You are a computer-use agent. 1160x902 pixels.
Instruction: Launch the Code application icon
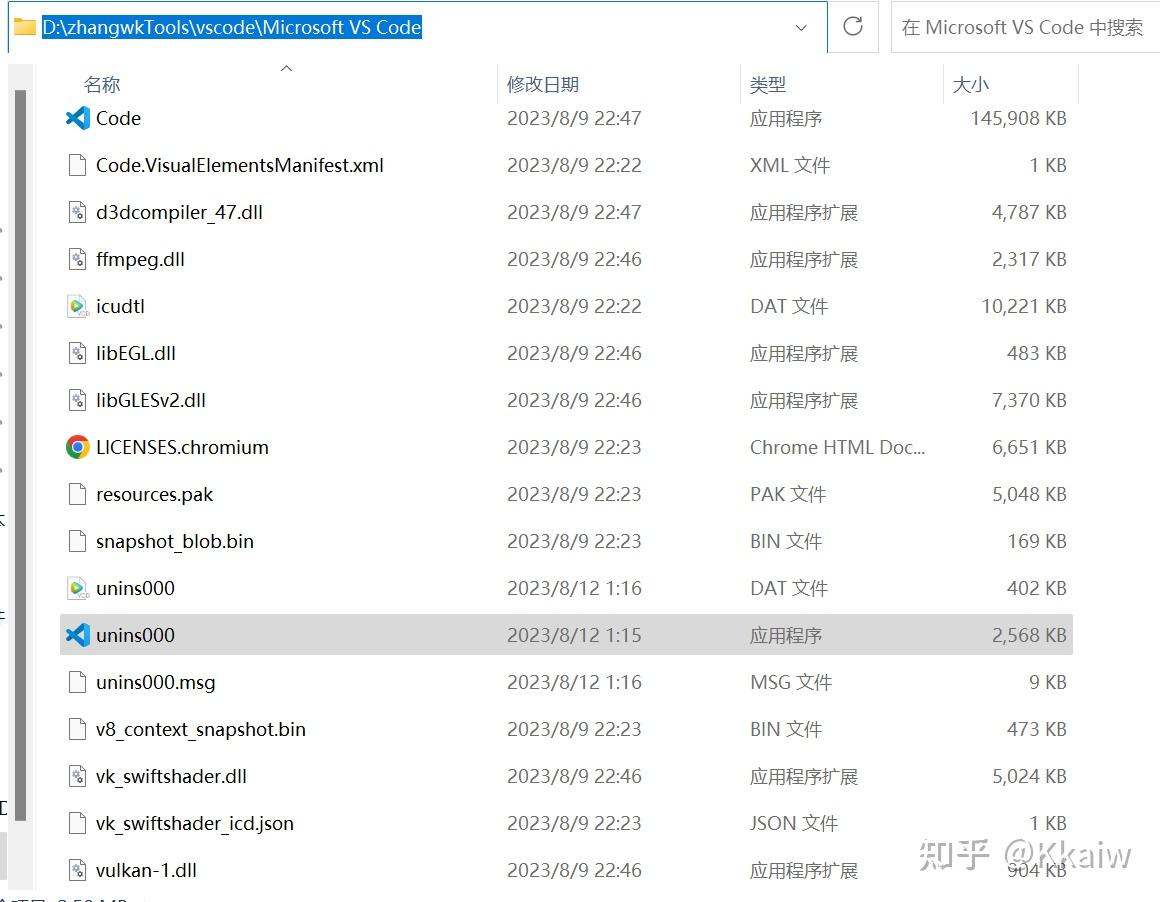tap(77, 118)
